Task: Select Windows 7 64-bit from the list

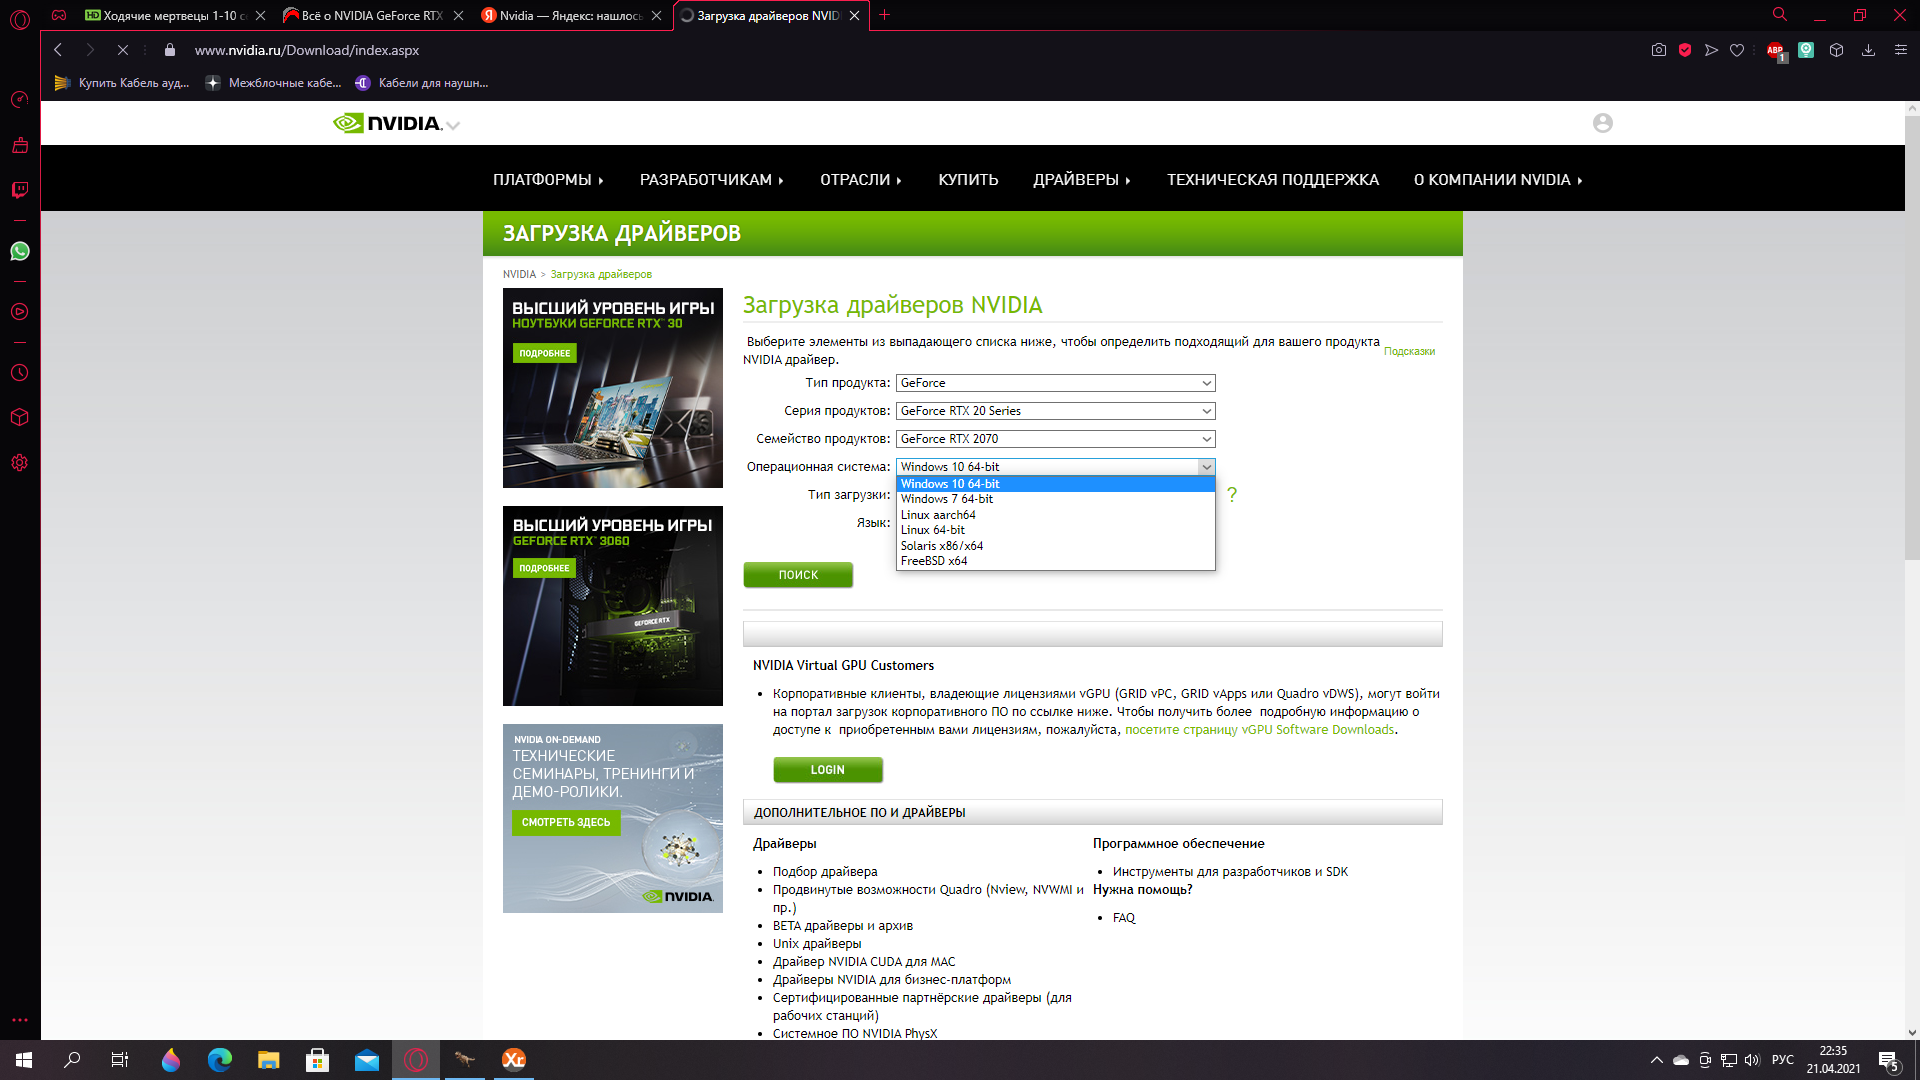Action: click(x=1056, y=499)
